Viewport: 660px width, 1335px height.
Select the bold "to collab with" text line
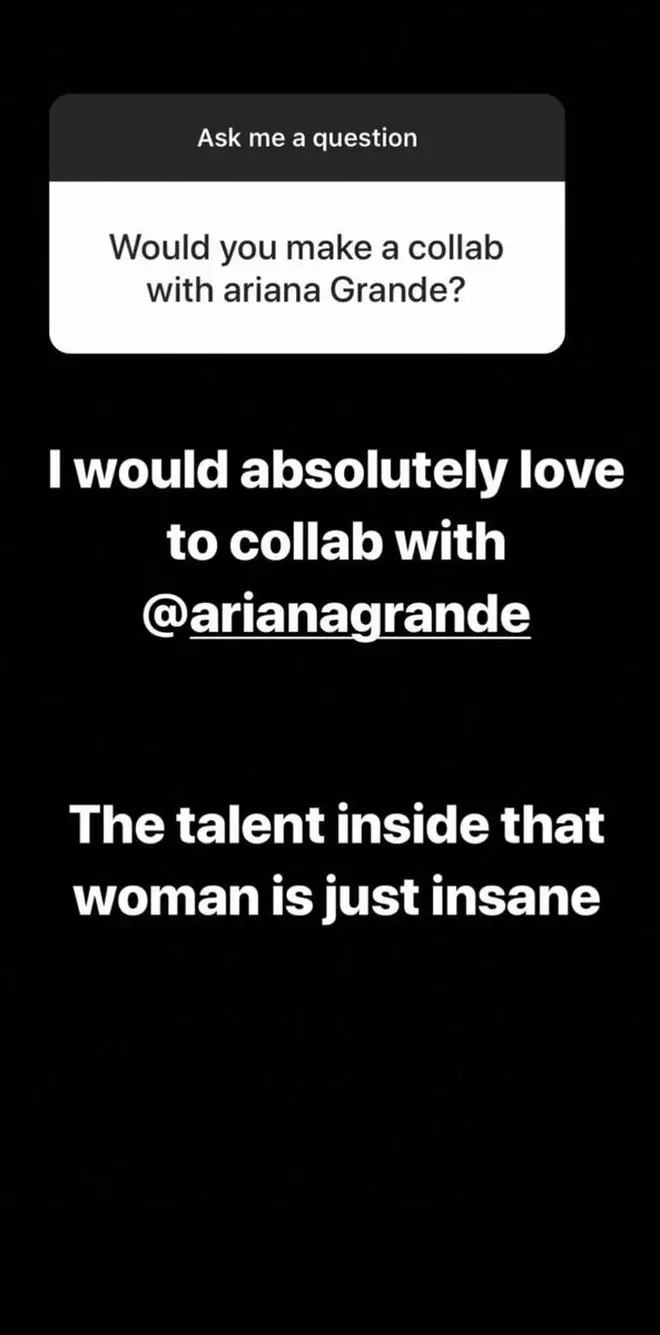click(335, 541)
